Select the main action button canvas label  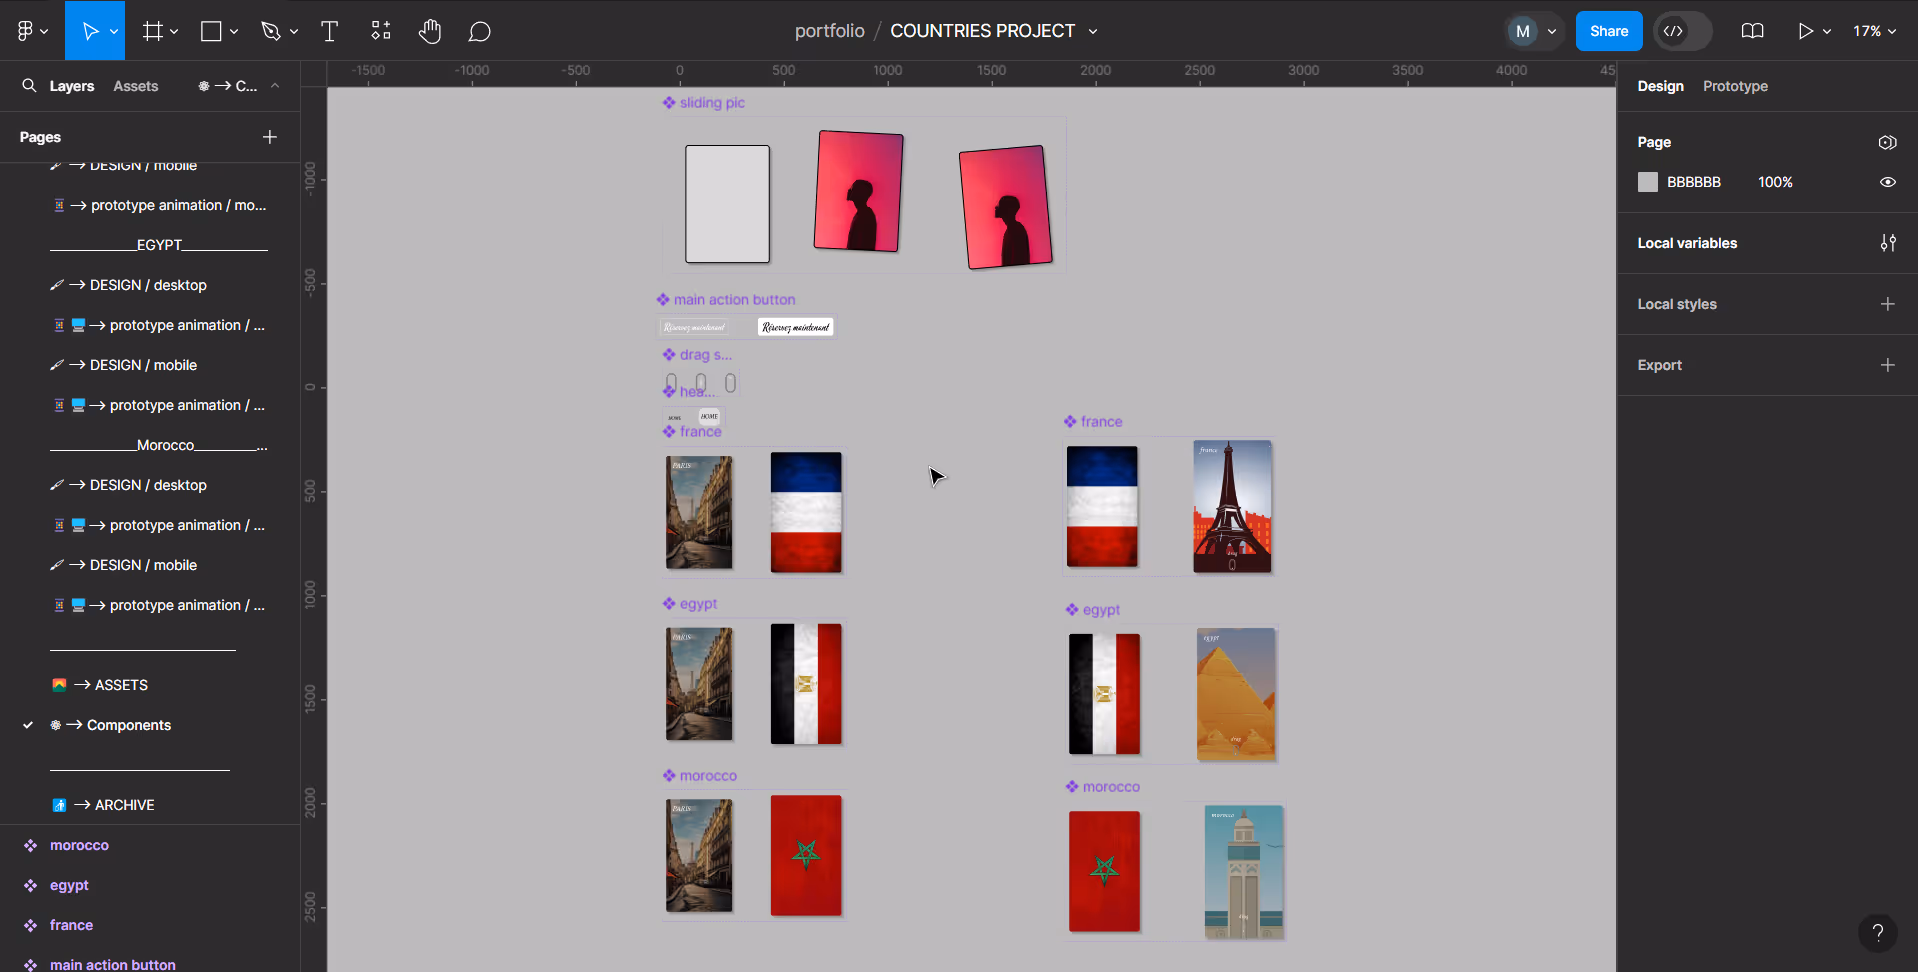pos(734,300)
